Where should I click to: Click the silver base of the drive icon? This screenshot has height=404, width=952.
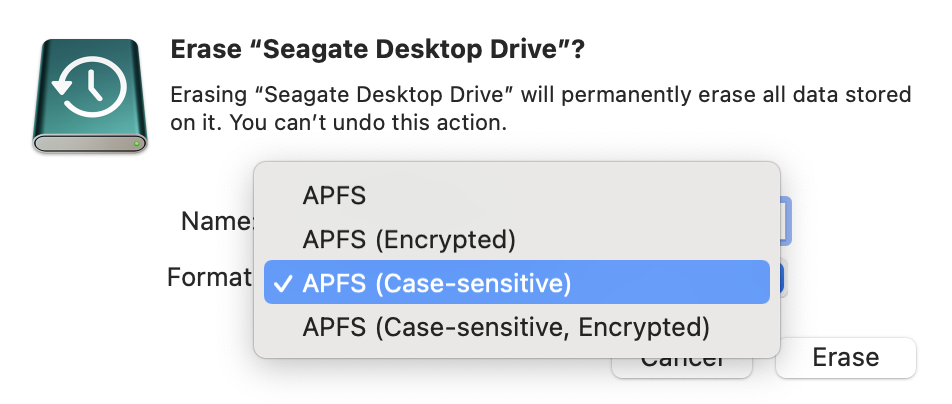coord(91,144)
